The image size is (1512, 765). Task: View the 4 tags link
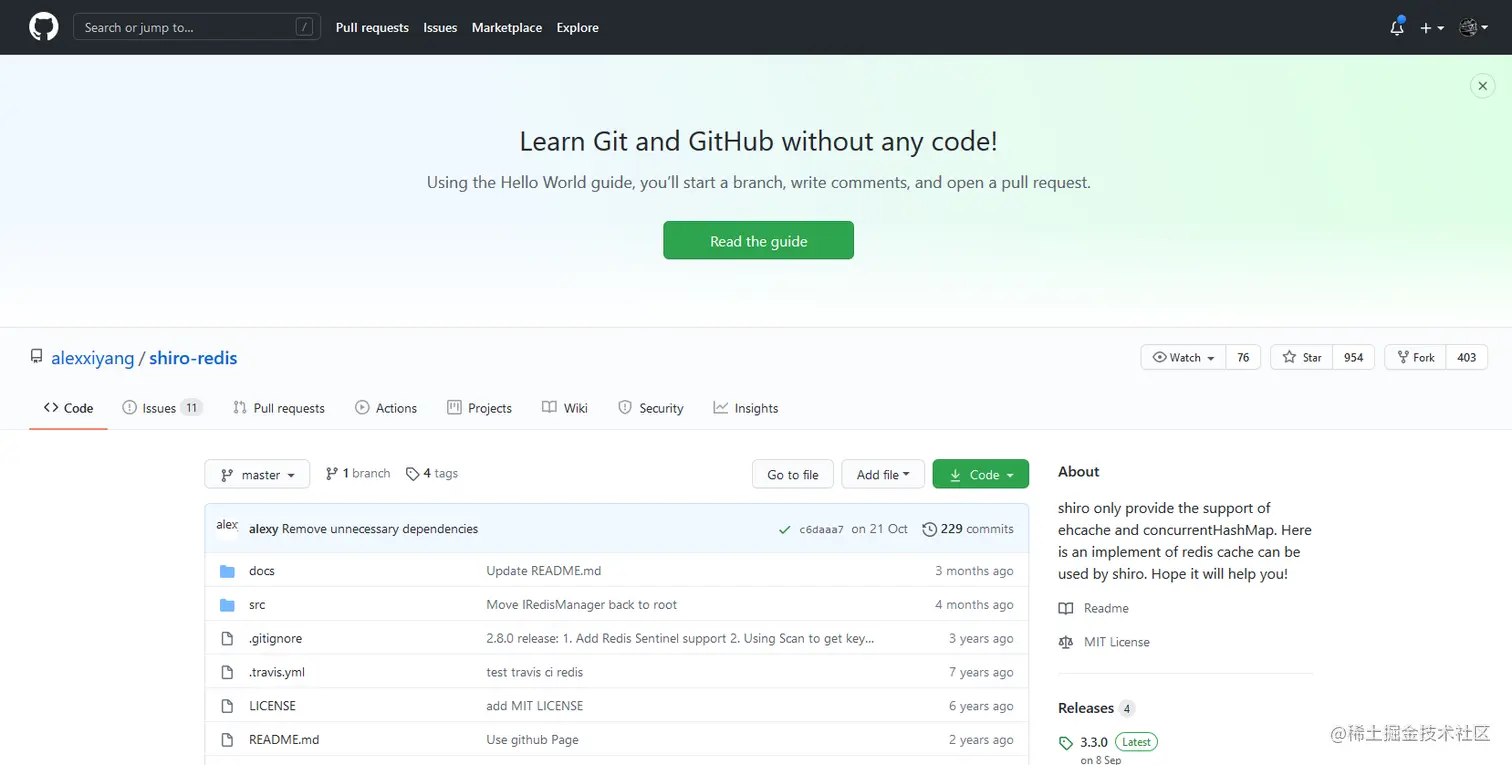coord(432,473)
